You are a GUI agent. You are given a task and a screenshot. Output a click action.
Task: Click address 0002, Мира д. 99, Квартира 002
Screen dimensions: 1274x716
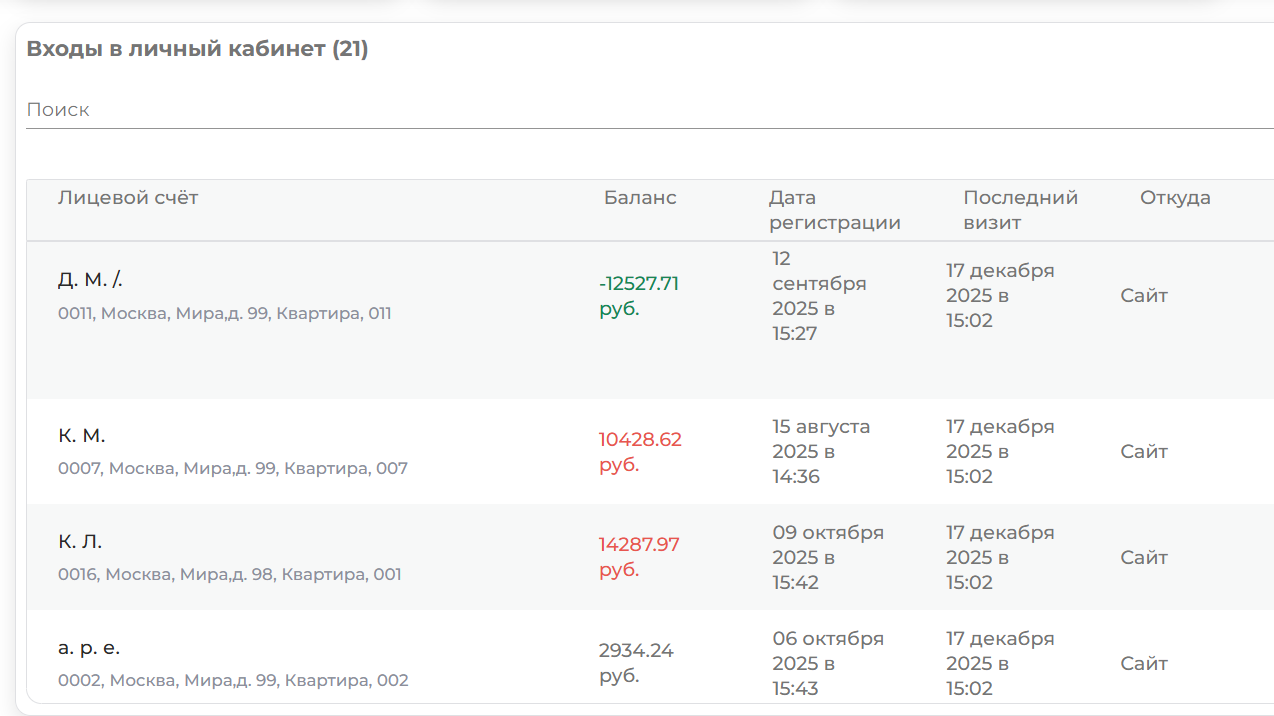click(233, 681)
